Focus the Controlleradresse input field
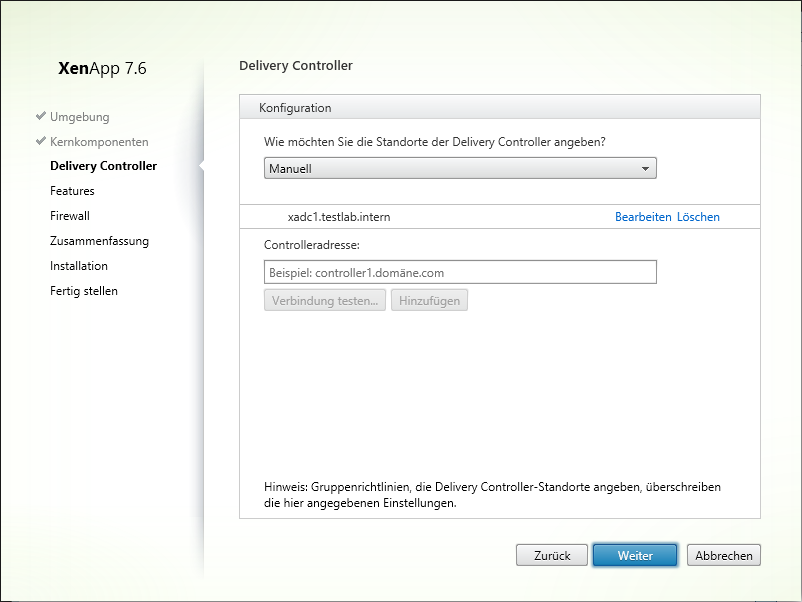The width and height of the screenshot is (802, 602). point(460,272)
